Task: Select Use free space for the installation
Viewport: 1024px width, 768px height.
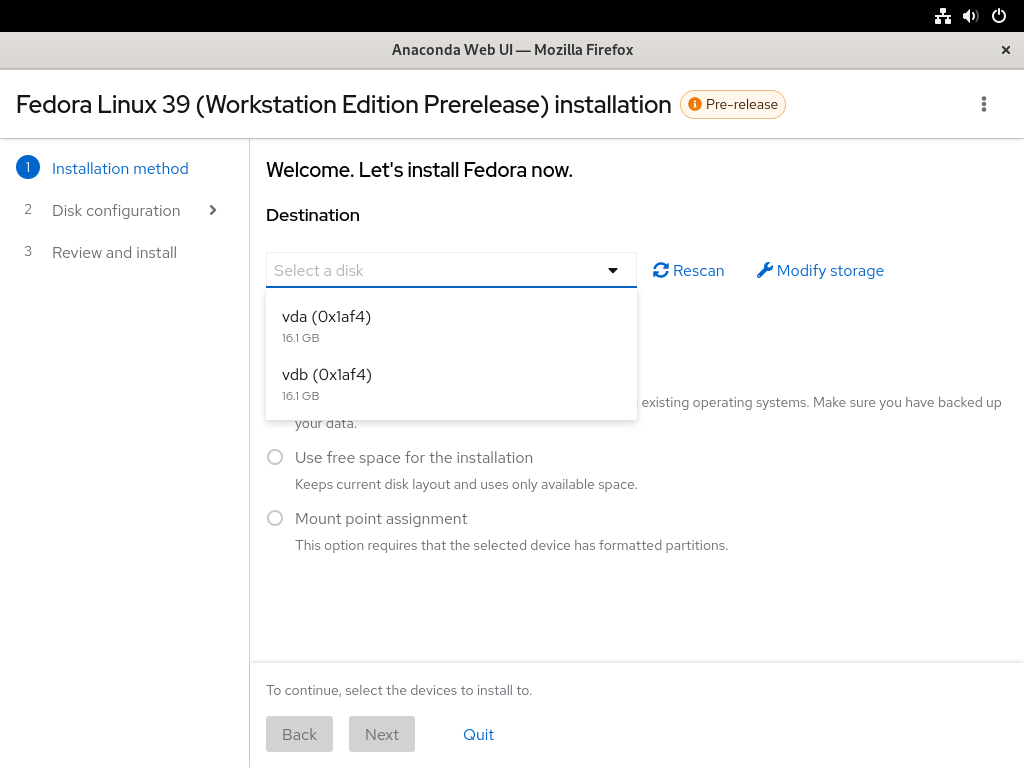Action: click(x=275, y=457)
